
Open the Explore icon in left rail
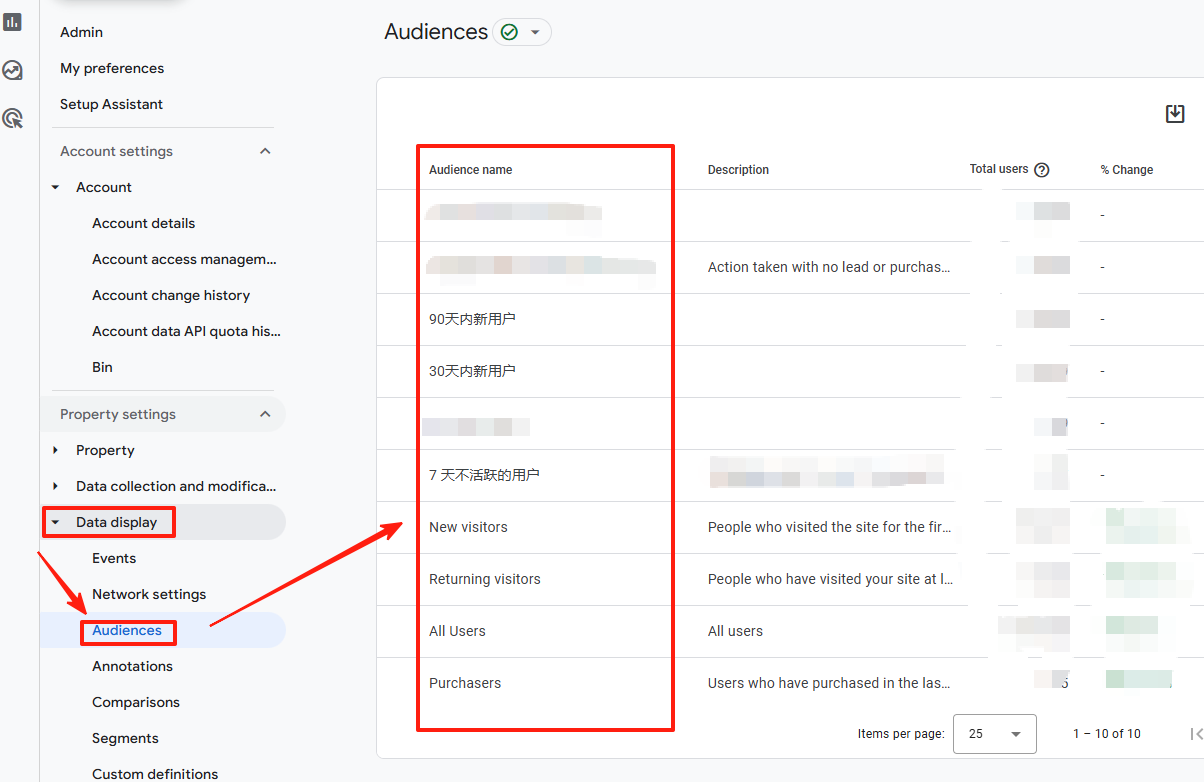(x=13, y=70)
